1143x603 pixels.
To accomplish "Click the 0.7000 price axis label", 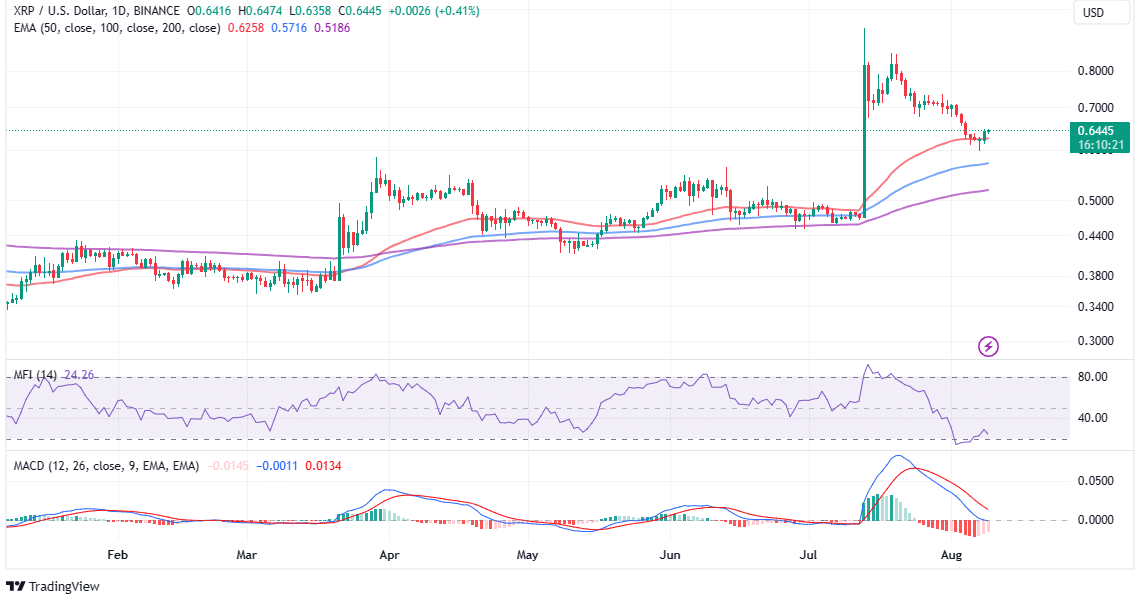I will [1096, 108].
